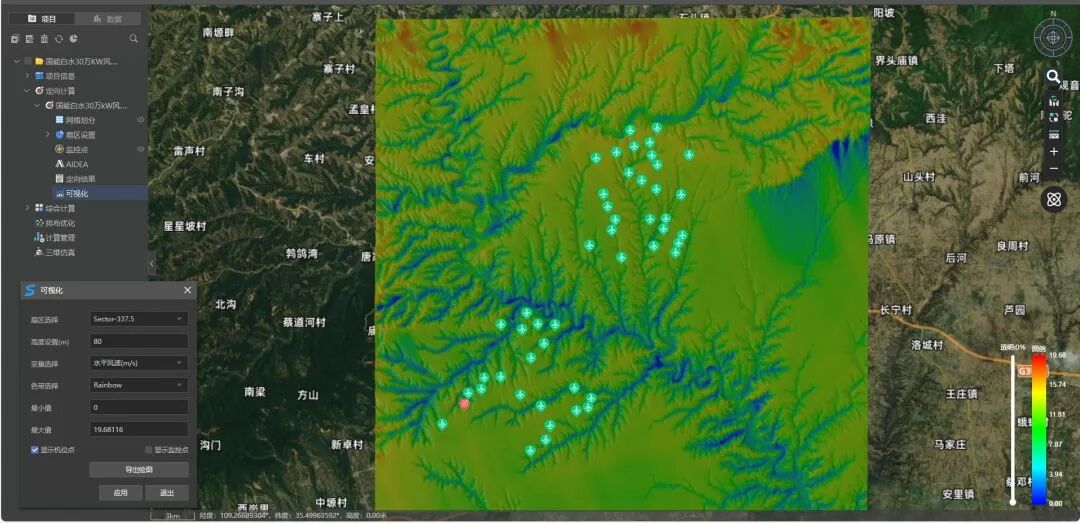The height and width of the screenshot is (523, 1080).
Task: Enable the 显示监控点 checkbox
Action: coord(149,450)
